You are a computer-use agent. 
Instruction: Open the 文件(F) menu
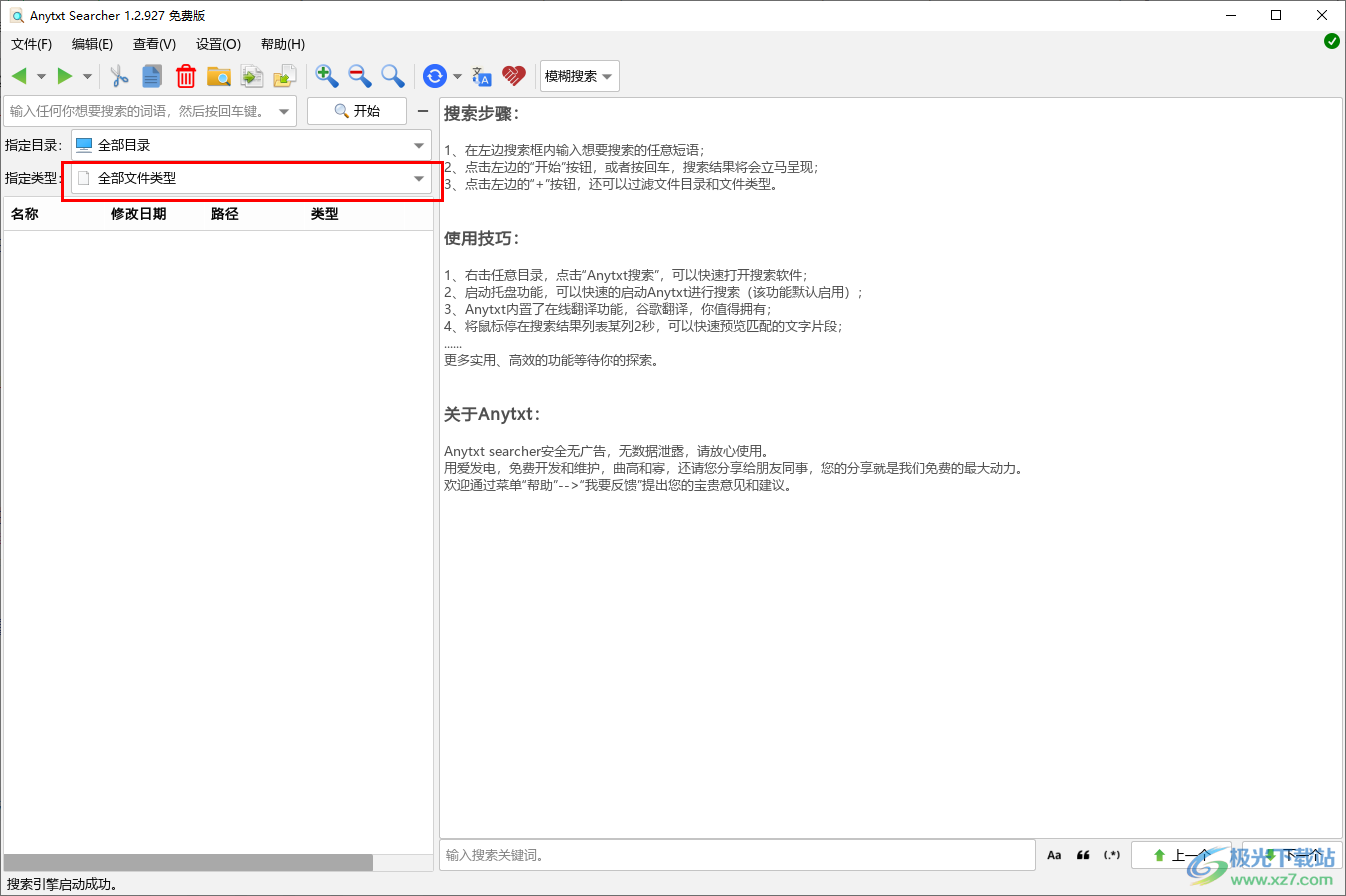[32, 44]
